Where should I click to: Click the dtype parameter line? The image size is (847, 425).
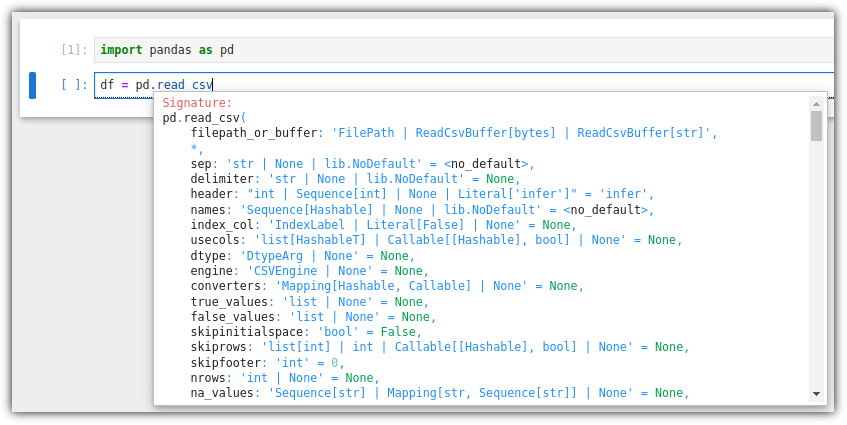click(302, 255)
